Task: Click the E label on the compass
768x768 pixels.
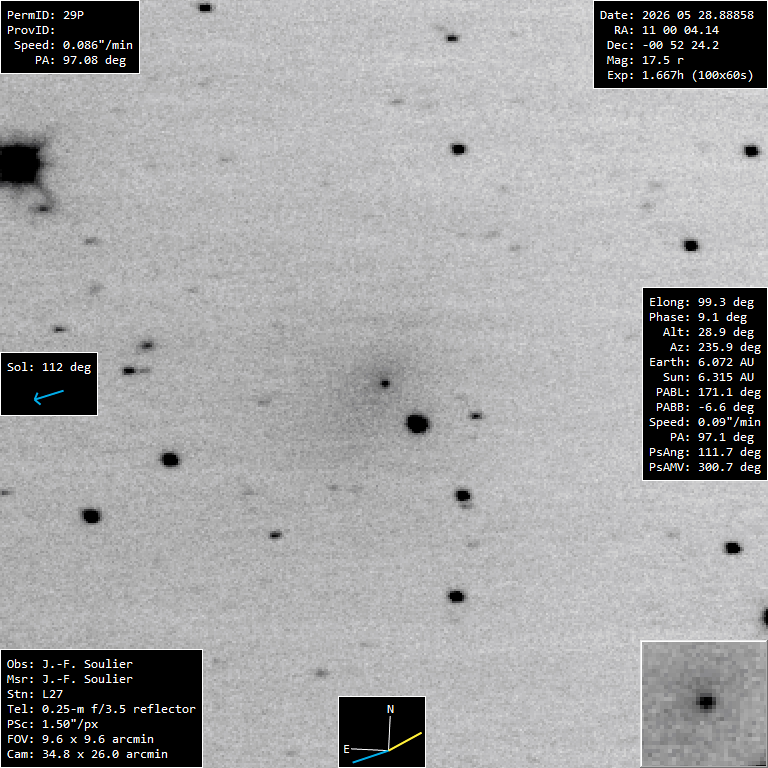Action: (346, 749)
